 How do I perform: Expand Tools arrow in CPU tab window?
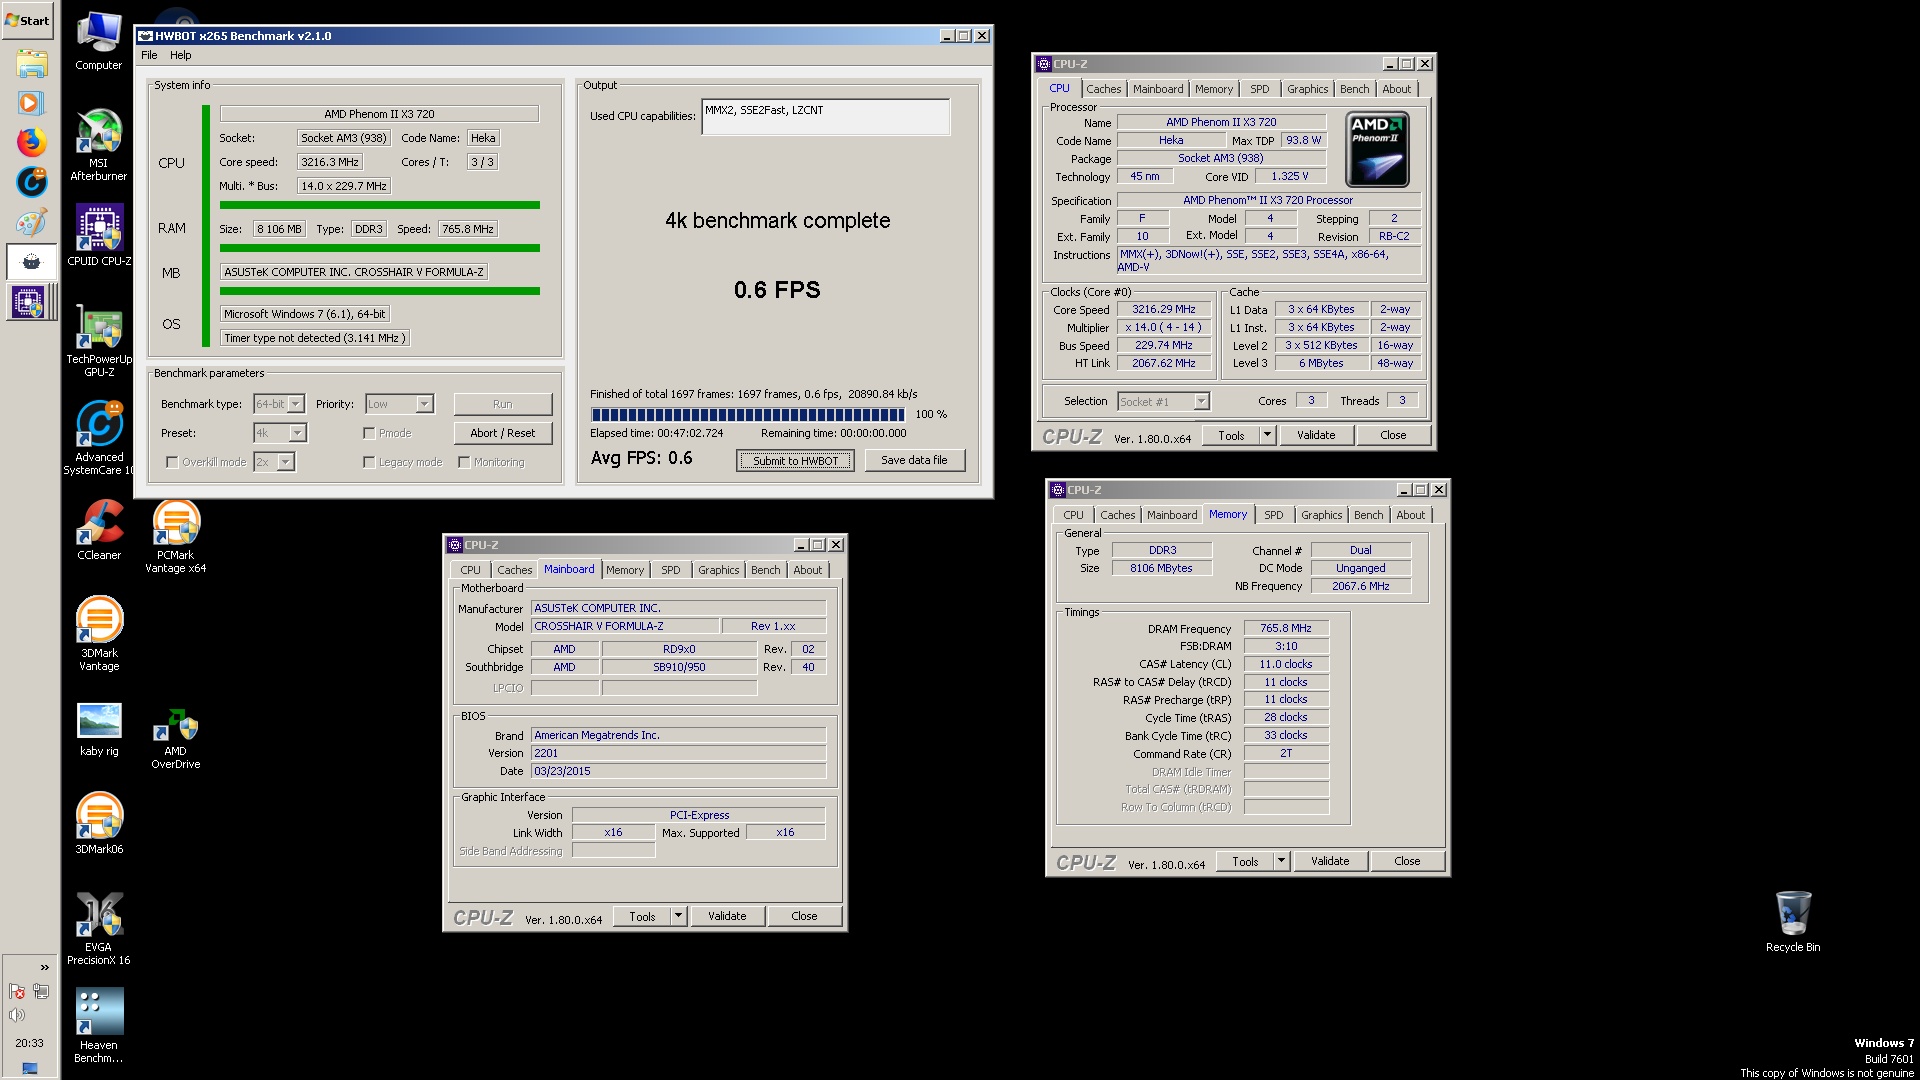pos(1268,435)
